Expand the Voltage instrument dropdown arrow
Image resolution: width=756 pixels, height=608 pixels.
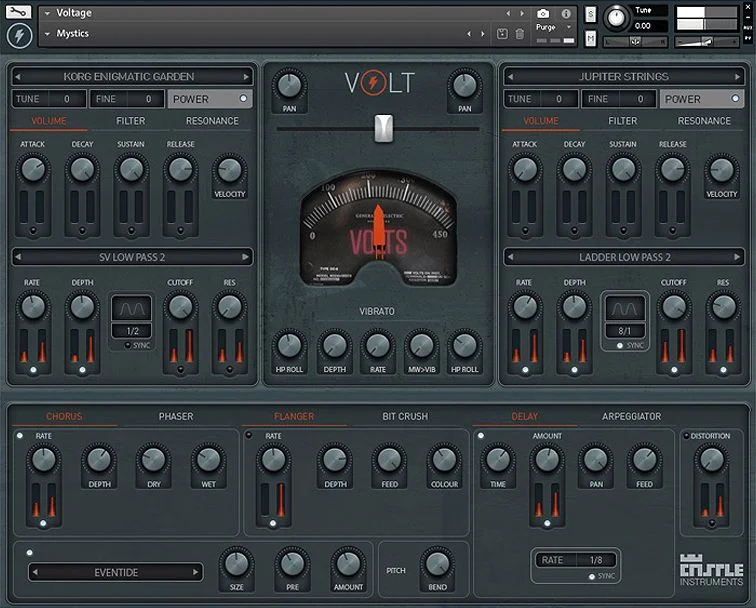pos(47,14)
